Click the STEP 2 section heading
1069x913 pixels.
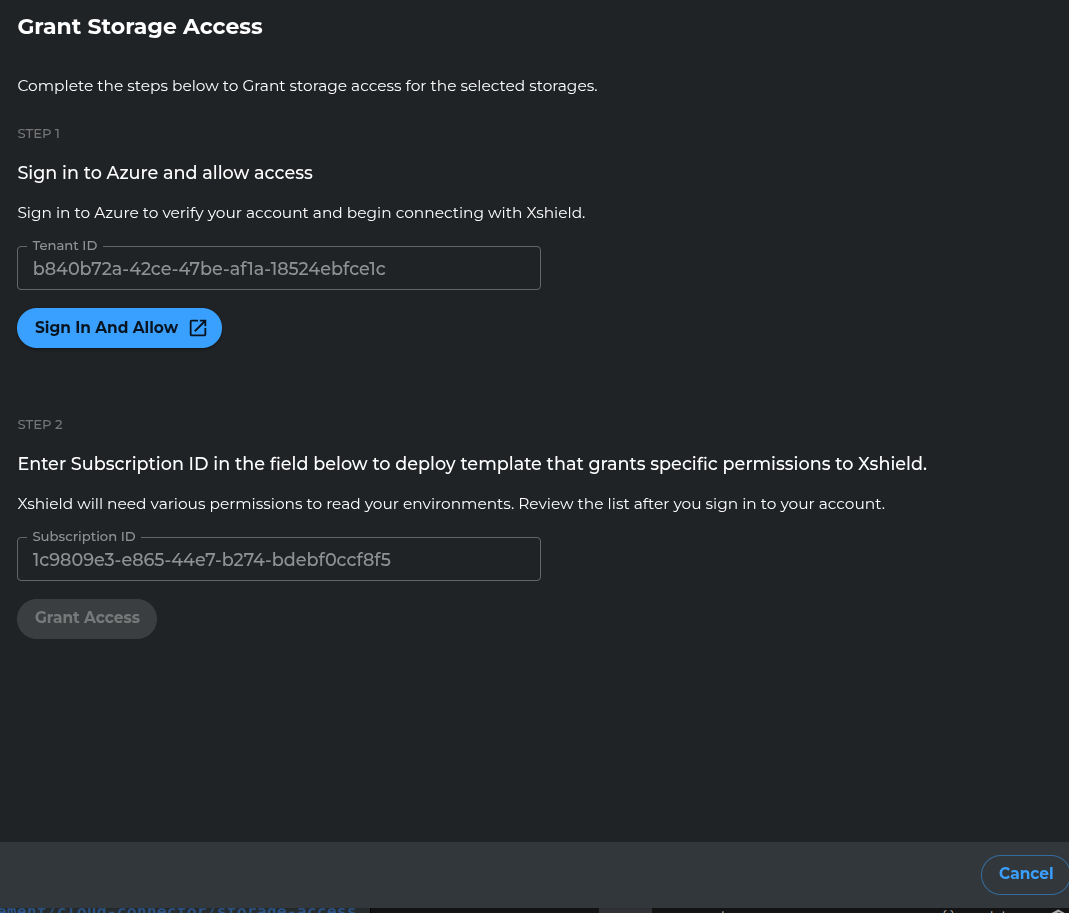(40, 424)
